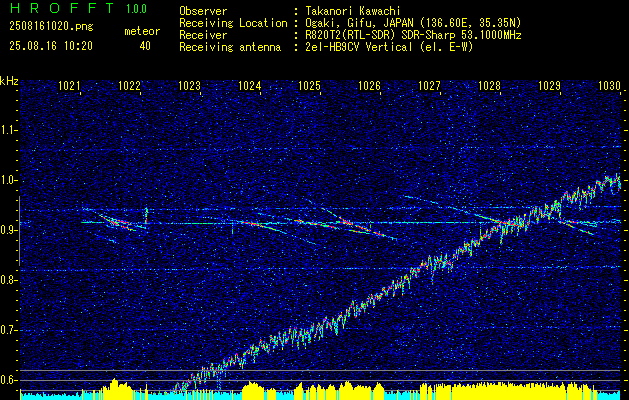Click the meteor count 40
The height and width of the screenshot is (400, 629).
(x=145, y=46)
